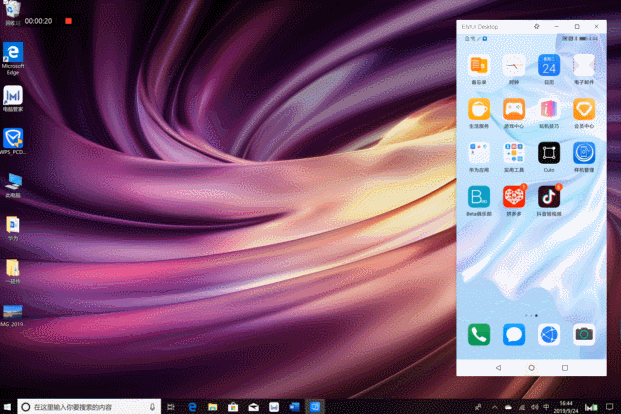Switch to the active phone mirroring taskbar app
This screenshot has height=414, width=621.
point(315,407)
